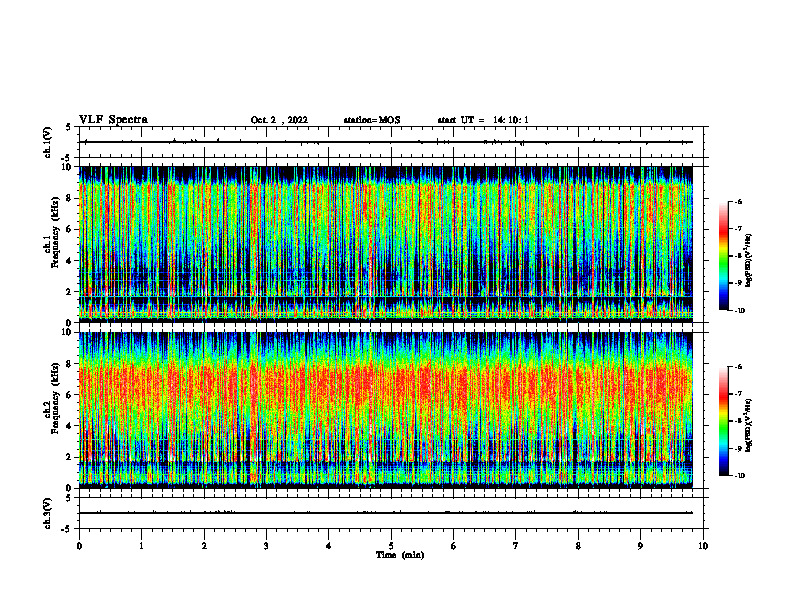
Task: Click time axis tick label "7"
Action: click(516, 546)
